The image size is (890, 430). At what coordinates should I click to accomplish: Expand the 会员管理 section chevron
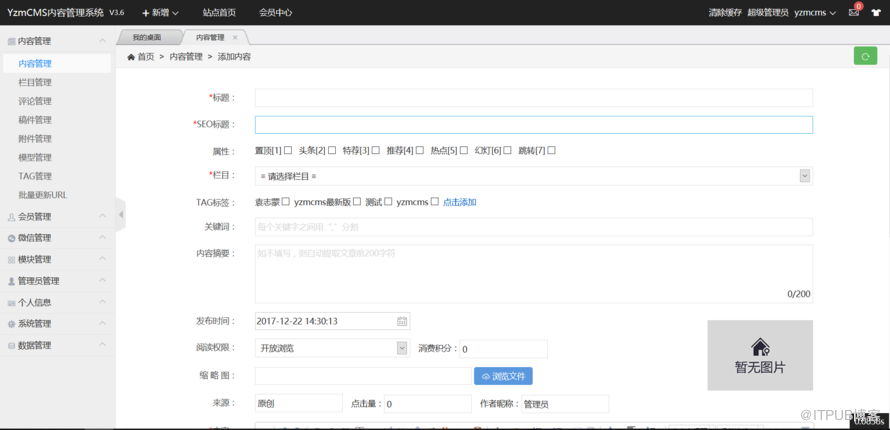click(x=102, y=216)
